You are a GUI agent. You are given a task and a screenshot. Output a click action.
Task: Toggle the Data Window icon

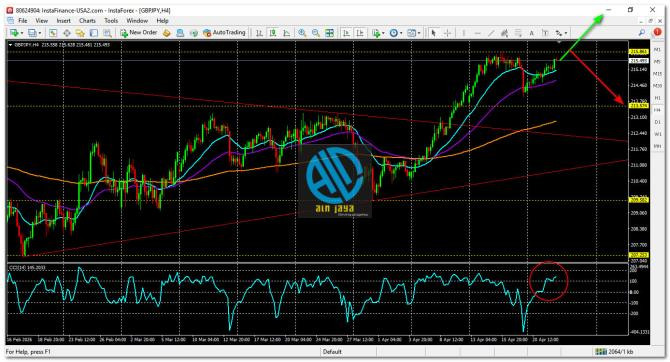(x=67, y=33)
